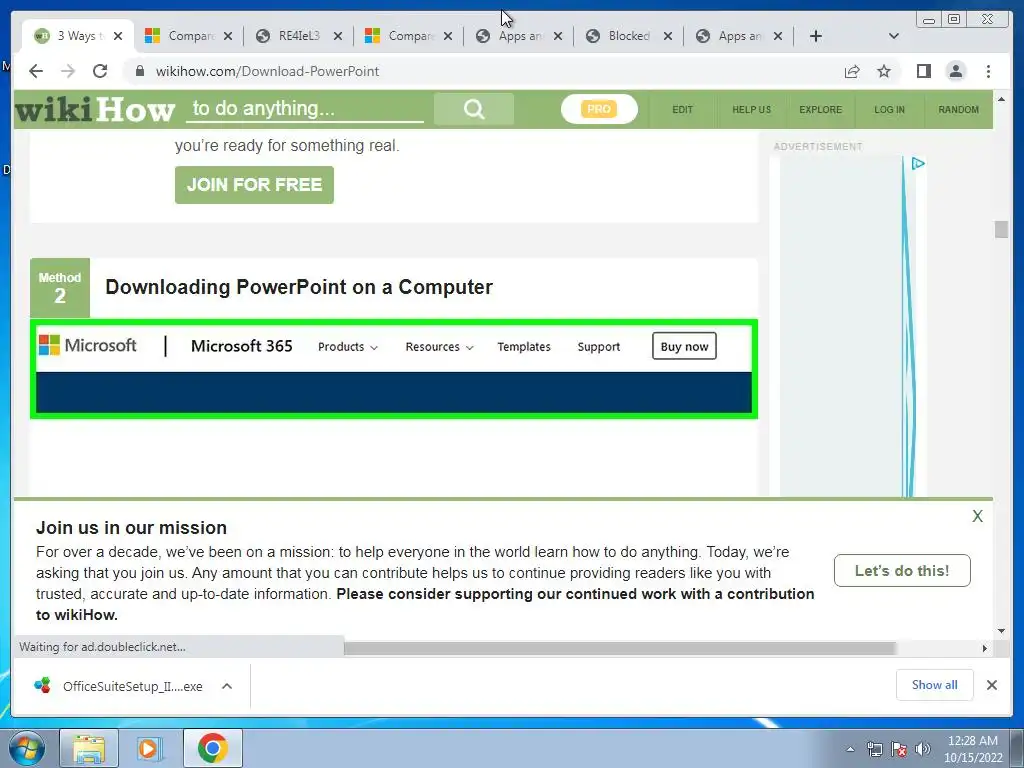Click the horizontal scrollbar thumb
This screenshot has height=768, width=1024.
pos(620,648)
